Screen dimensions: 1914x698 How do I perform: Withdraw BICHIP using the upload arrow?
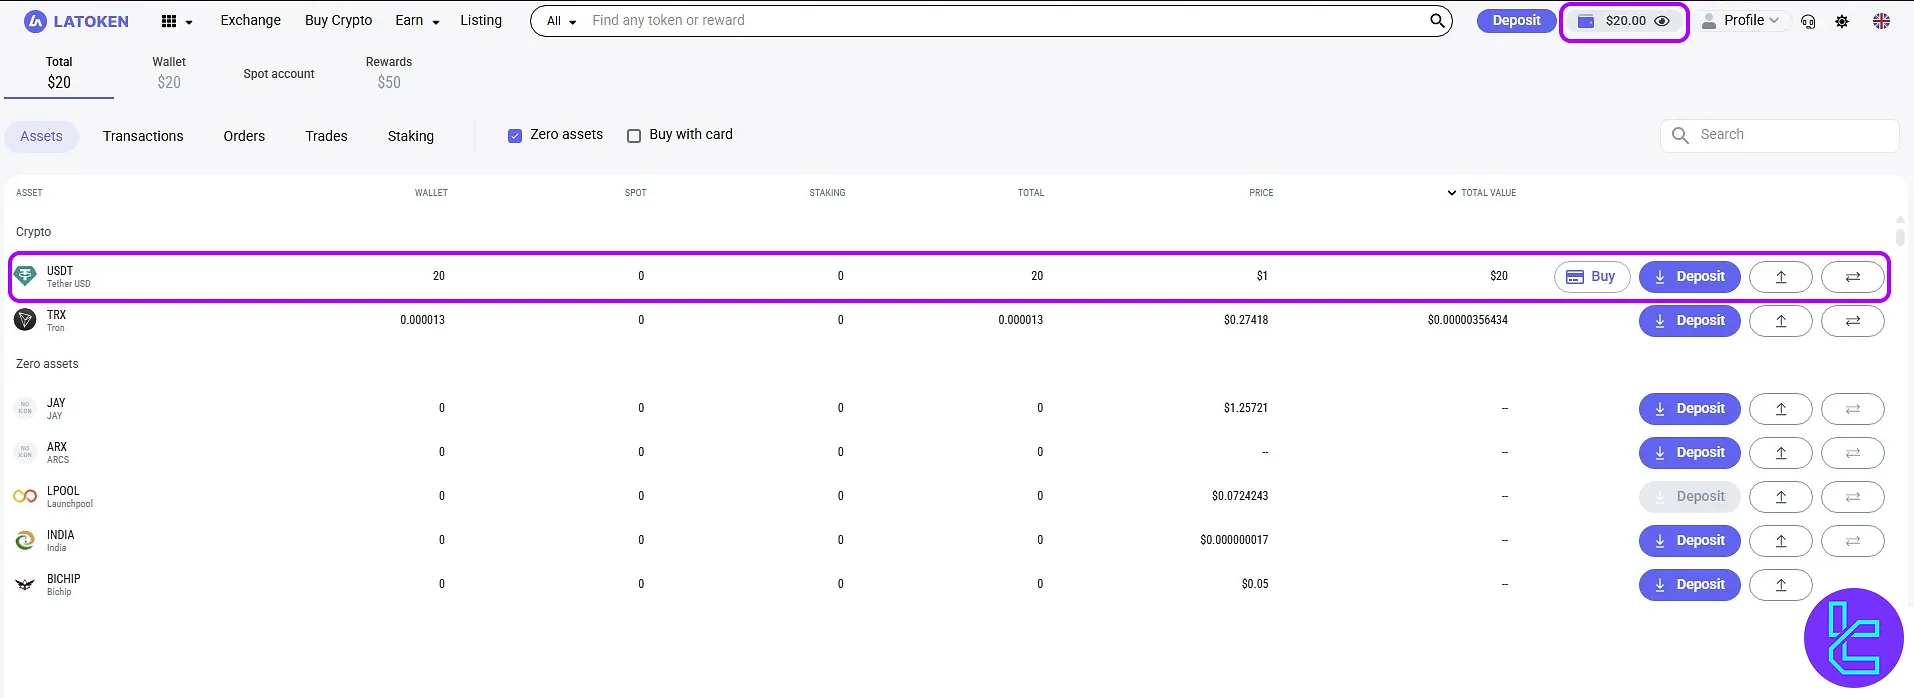(1780, 585)
